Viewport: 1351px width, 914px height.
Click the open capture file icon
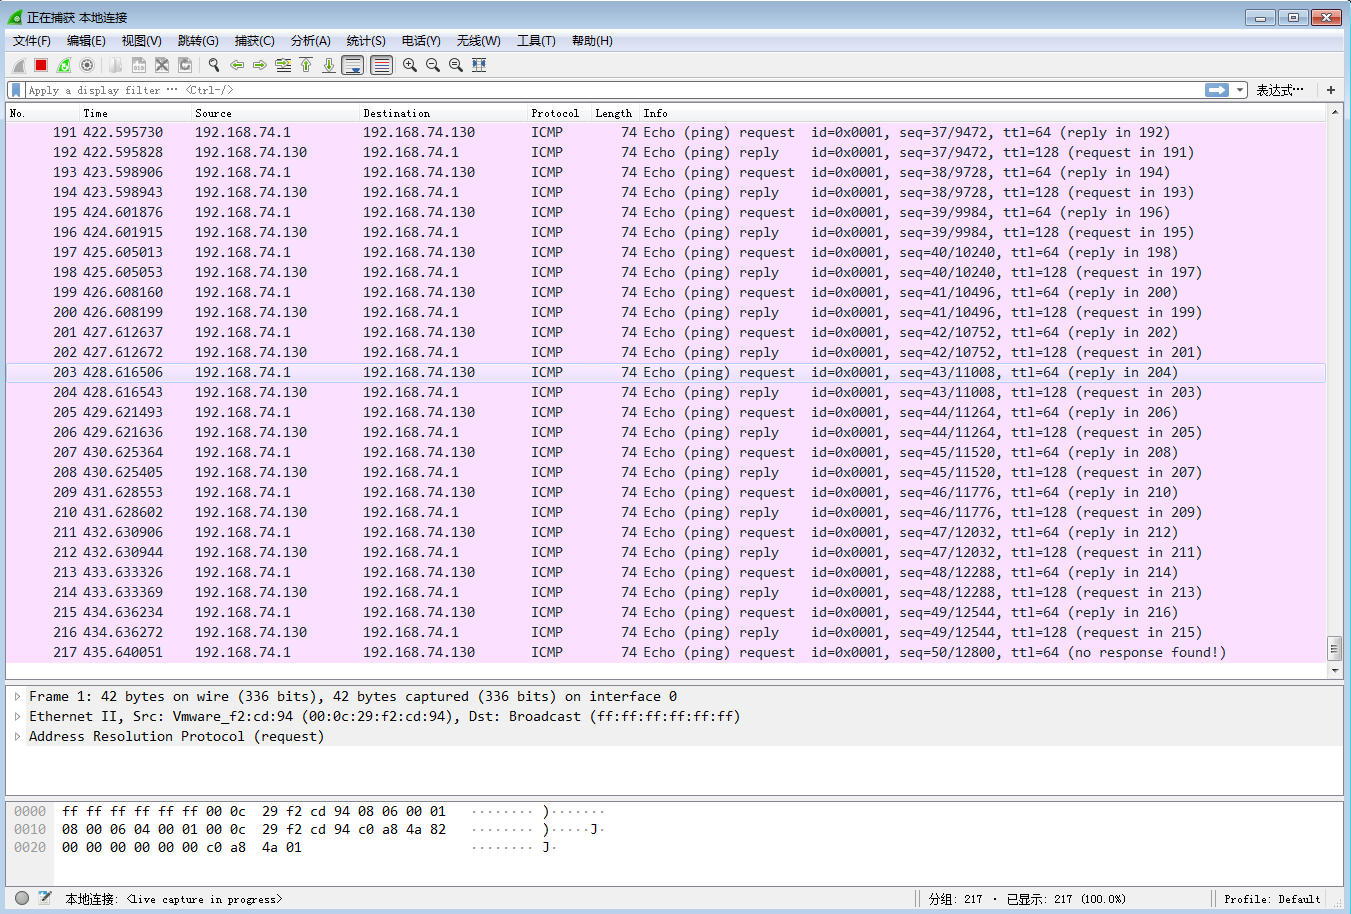116,65
